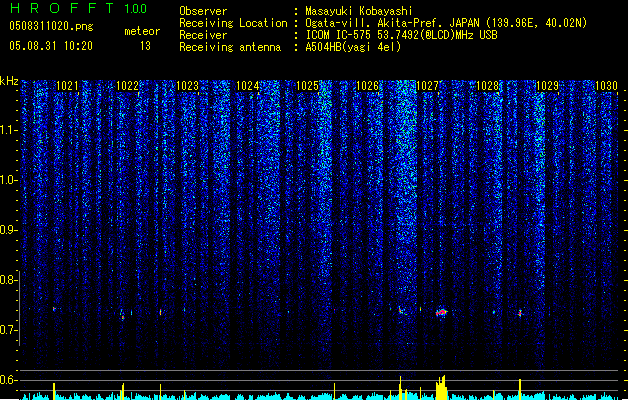Click the 1.1 frequency axis label

8,130
